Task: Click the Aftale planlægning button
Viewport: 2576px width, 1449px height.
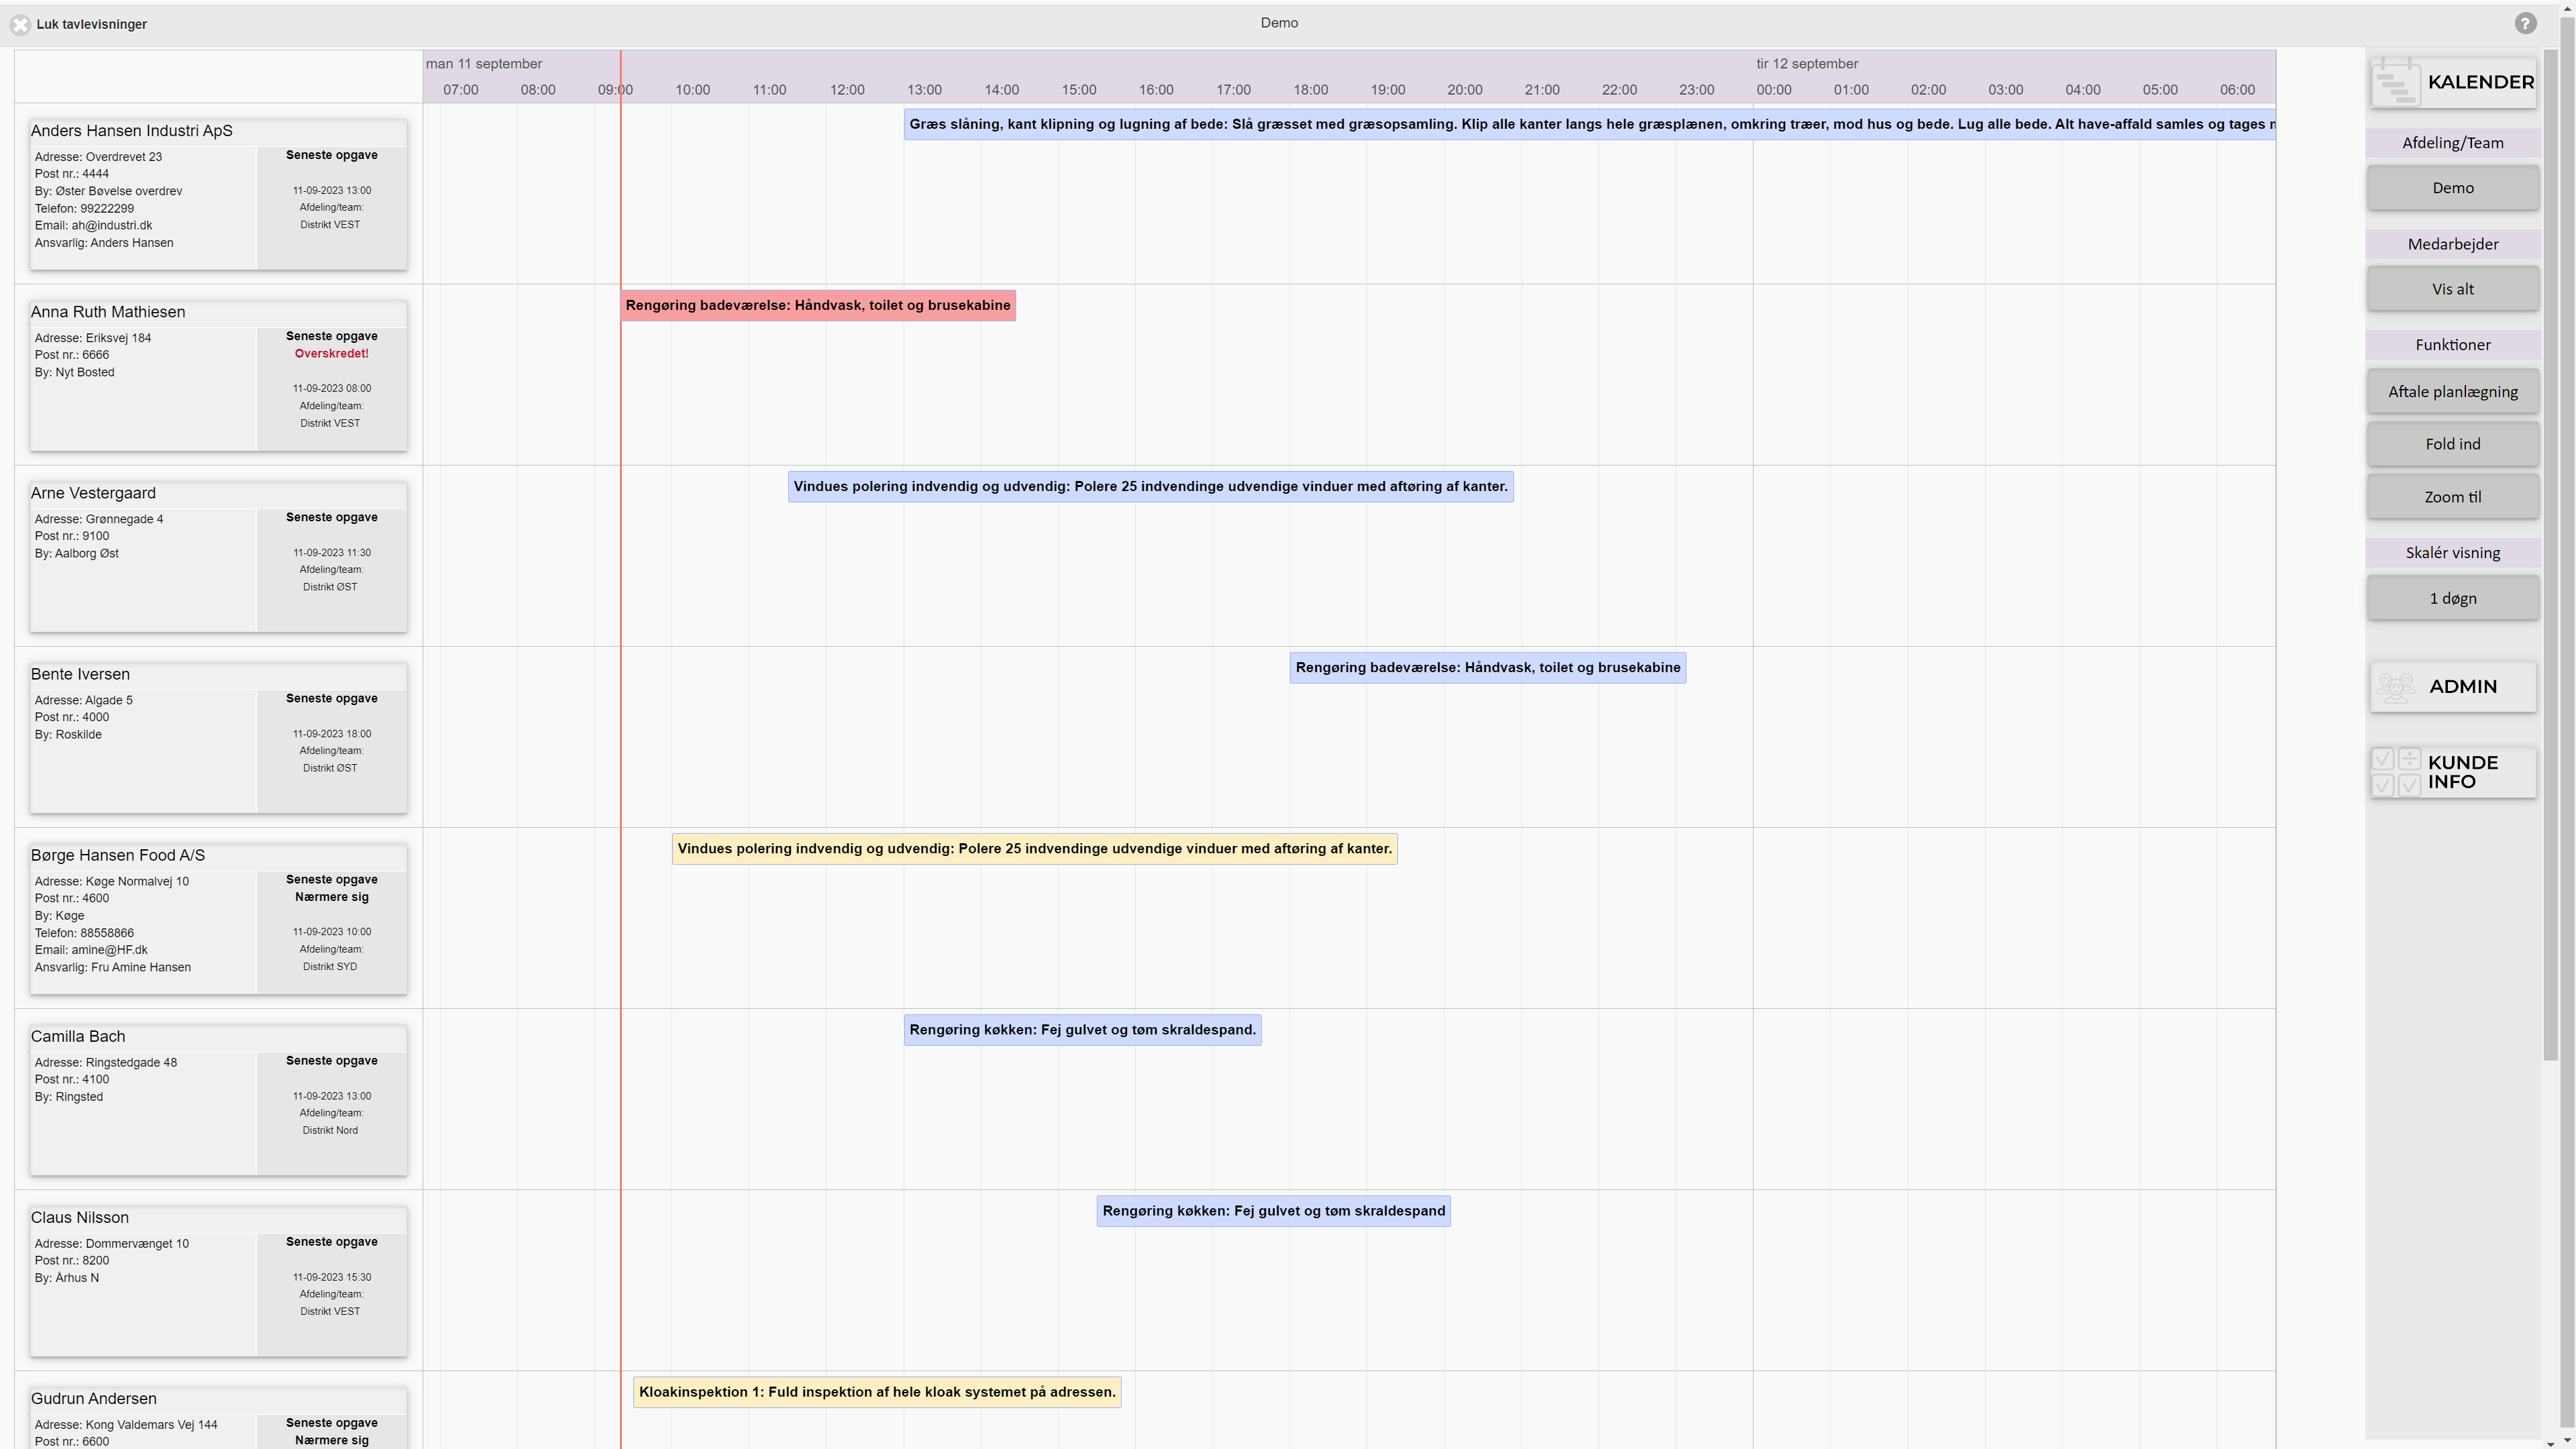Action: [2452, 391]
